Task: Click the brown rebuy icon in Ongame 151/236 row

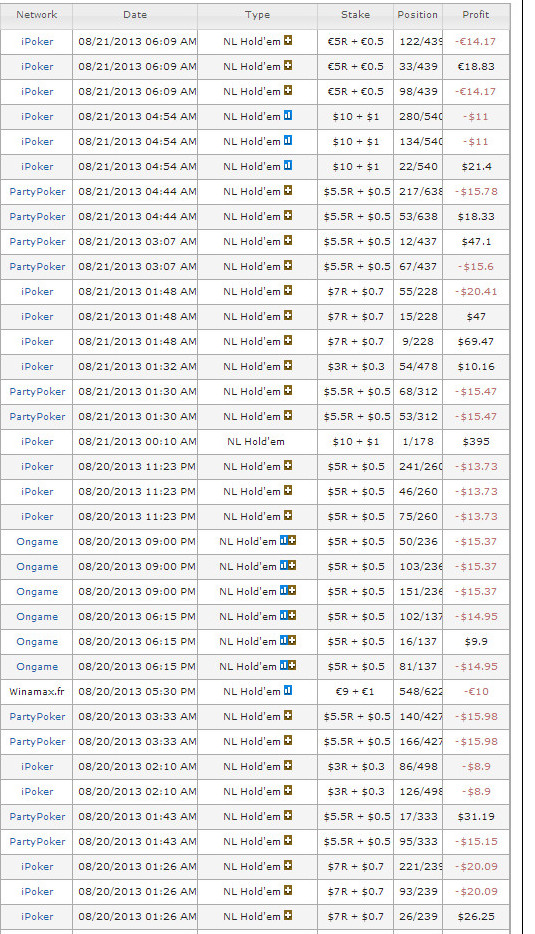Action: coord(292,591)
